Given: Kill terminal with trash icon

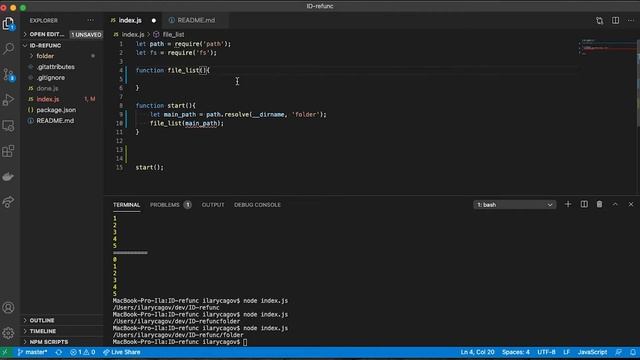Looking at the screenshot, I should point(599,204).
